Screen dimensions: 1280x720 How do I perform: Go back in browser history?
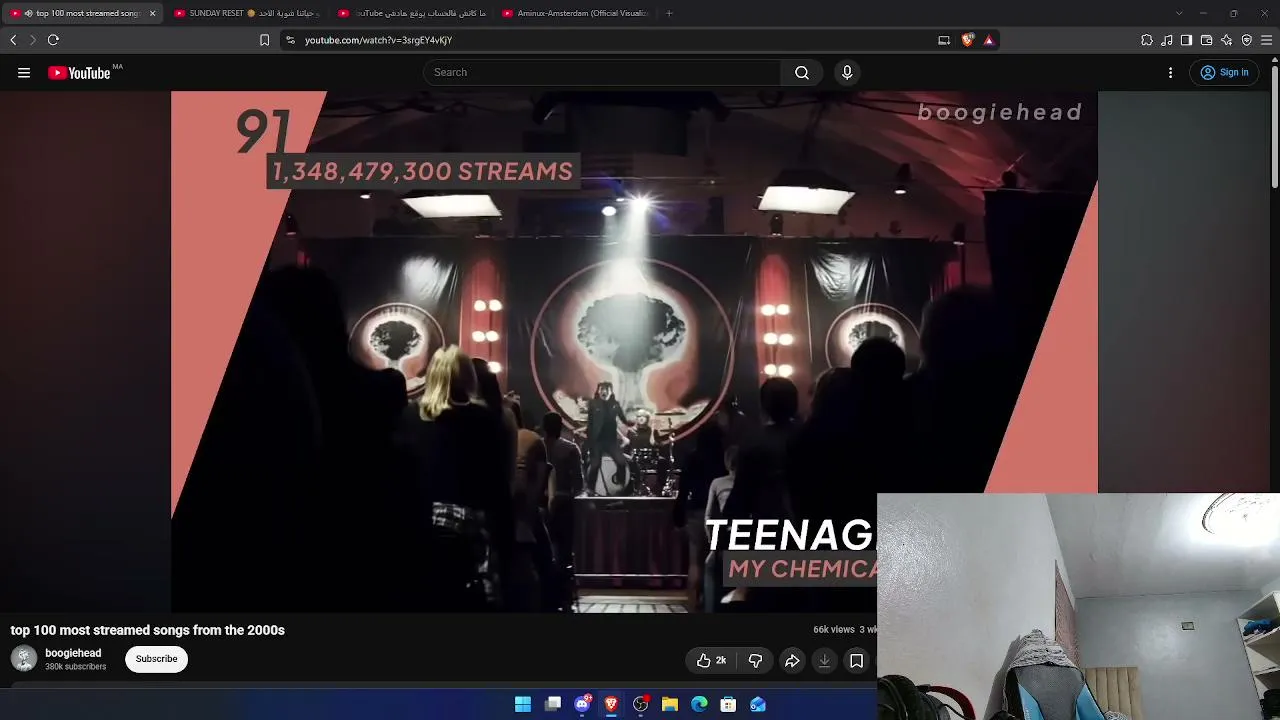coord(13,40)
